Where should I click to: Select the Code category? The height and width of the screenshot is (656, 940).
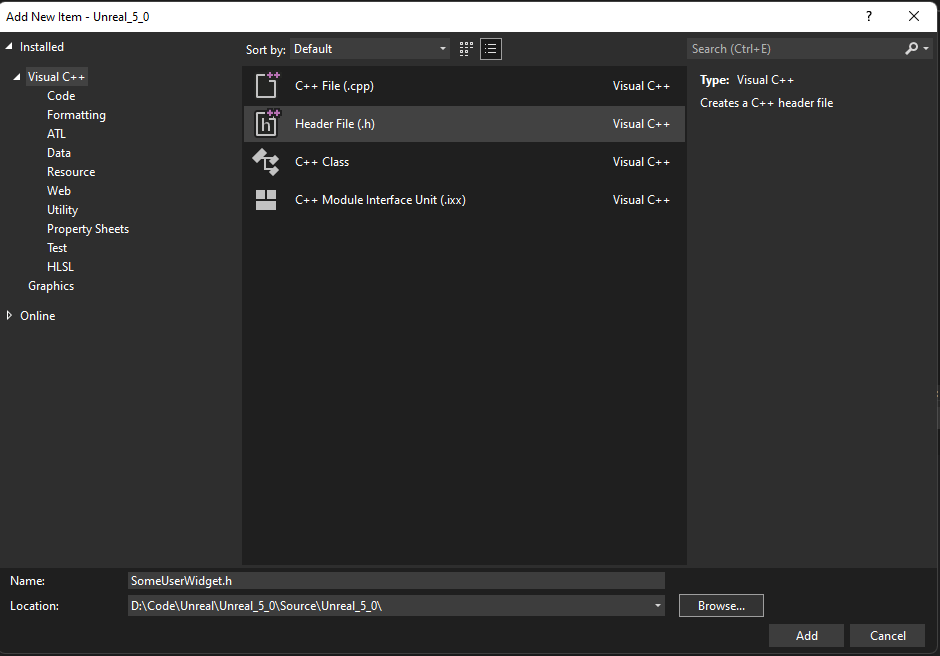click(60, 95)
